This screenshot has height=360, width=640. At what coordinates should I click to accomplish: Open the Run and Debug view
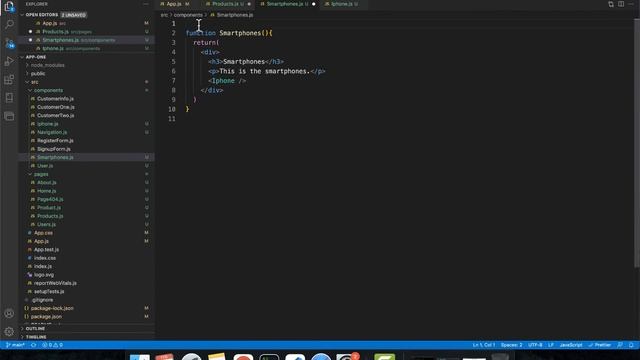(9, 61)
